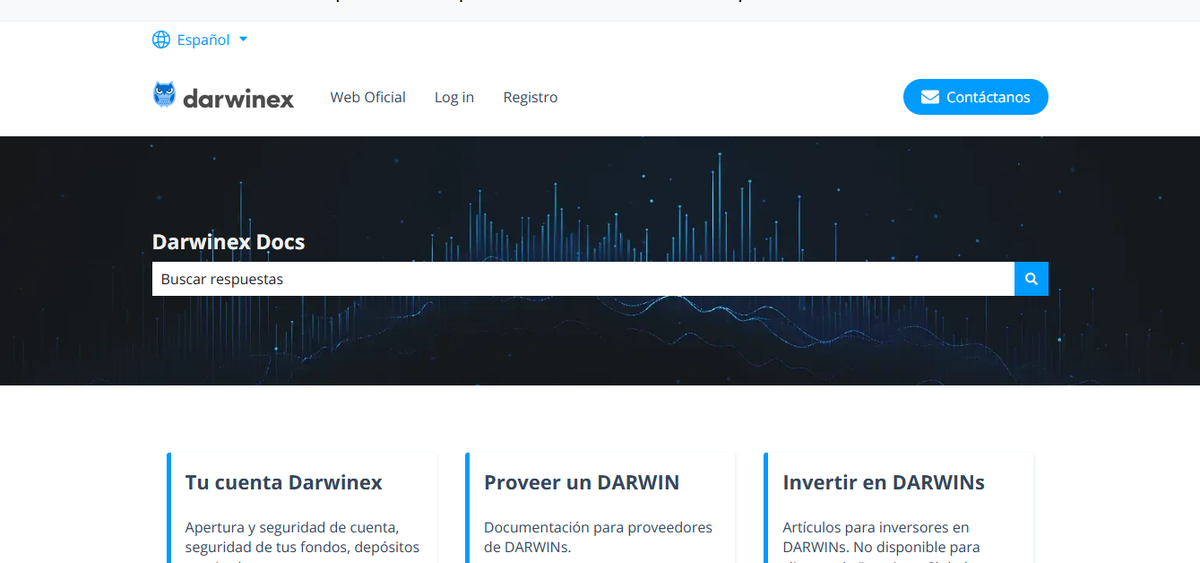This screenshot has width=1200, height=563.
Task: Click the caret arrow beside Español
Action: tap(243, 40)
